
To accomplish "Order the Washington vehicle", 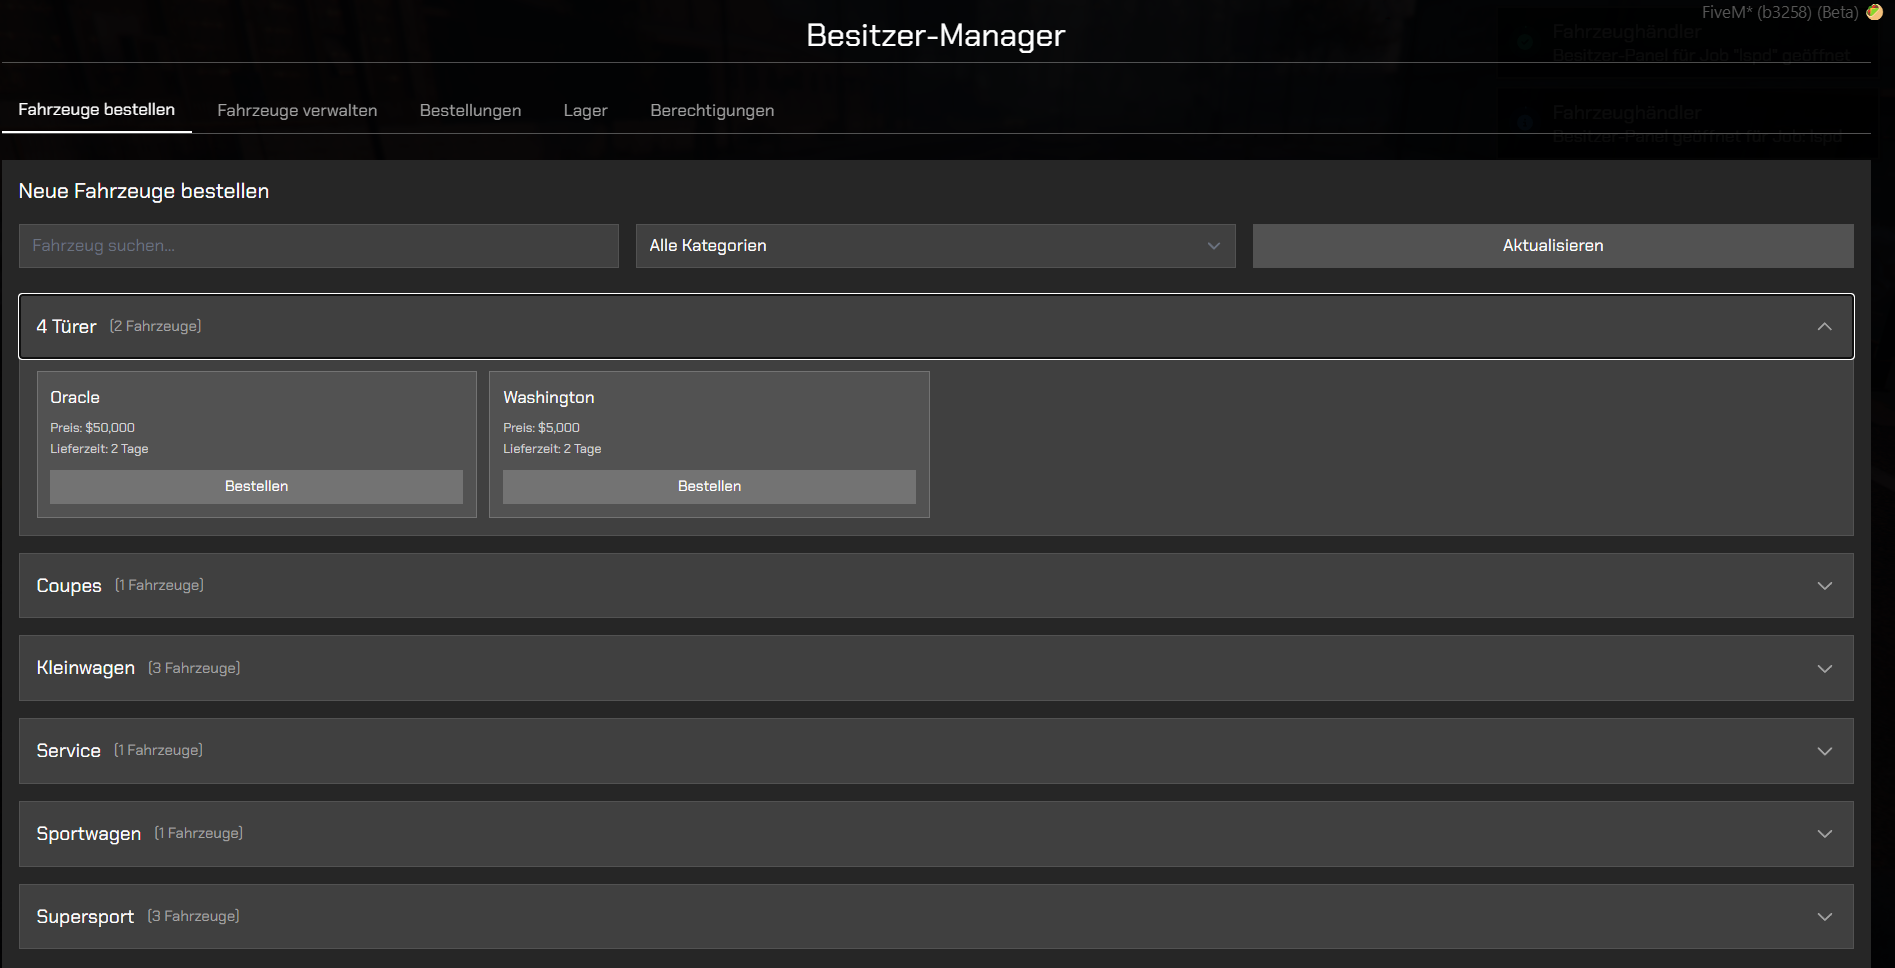I will click(709, 487).
